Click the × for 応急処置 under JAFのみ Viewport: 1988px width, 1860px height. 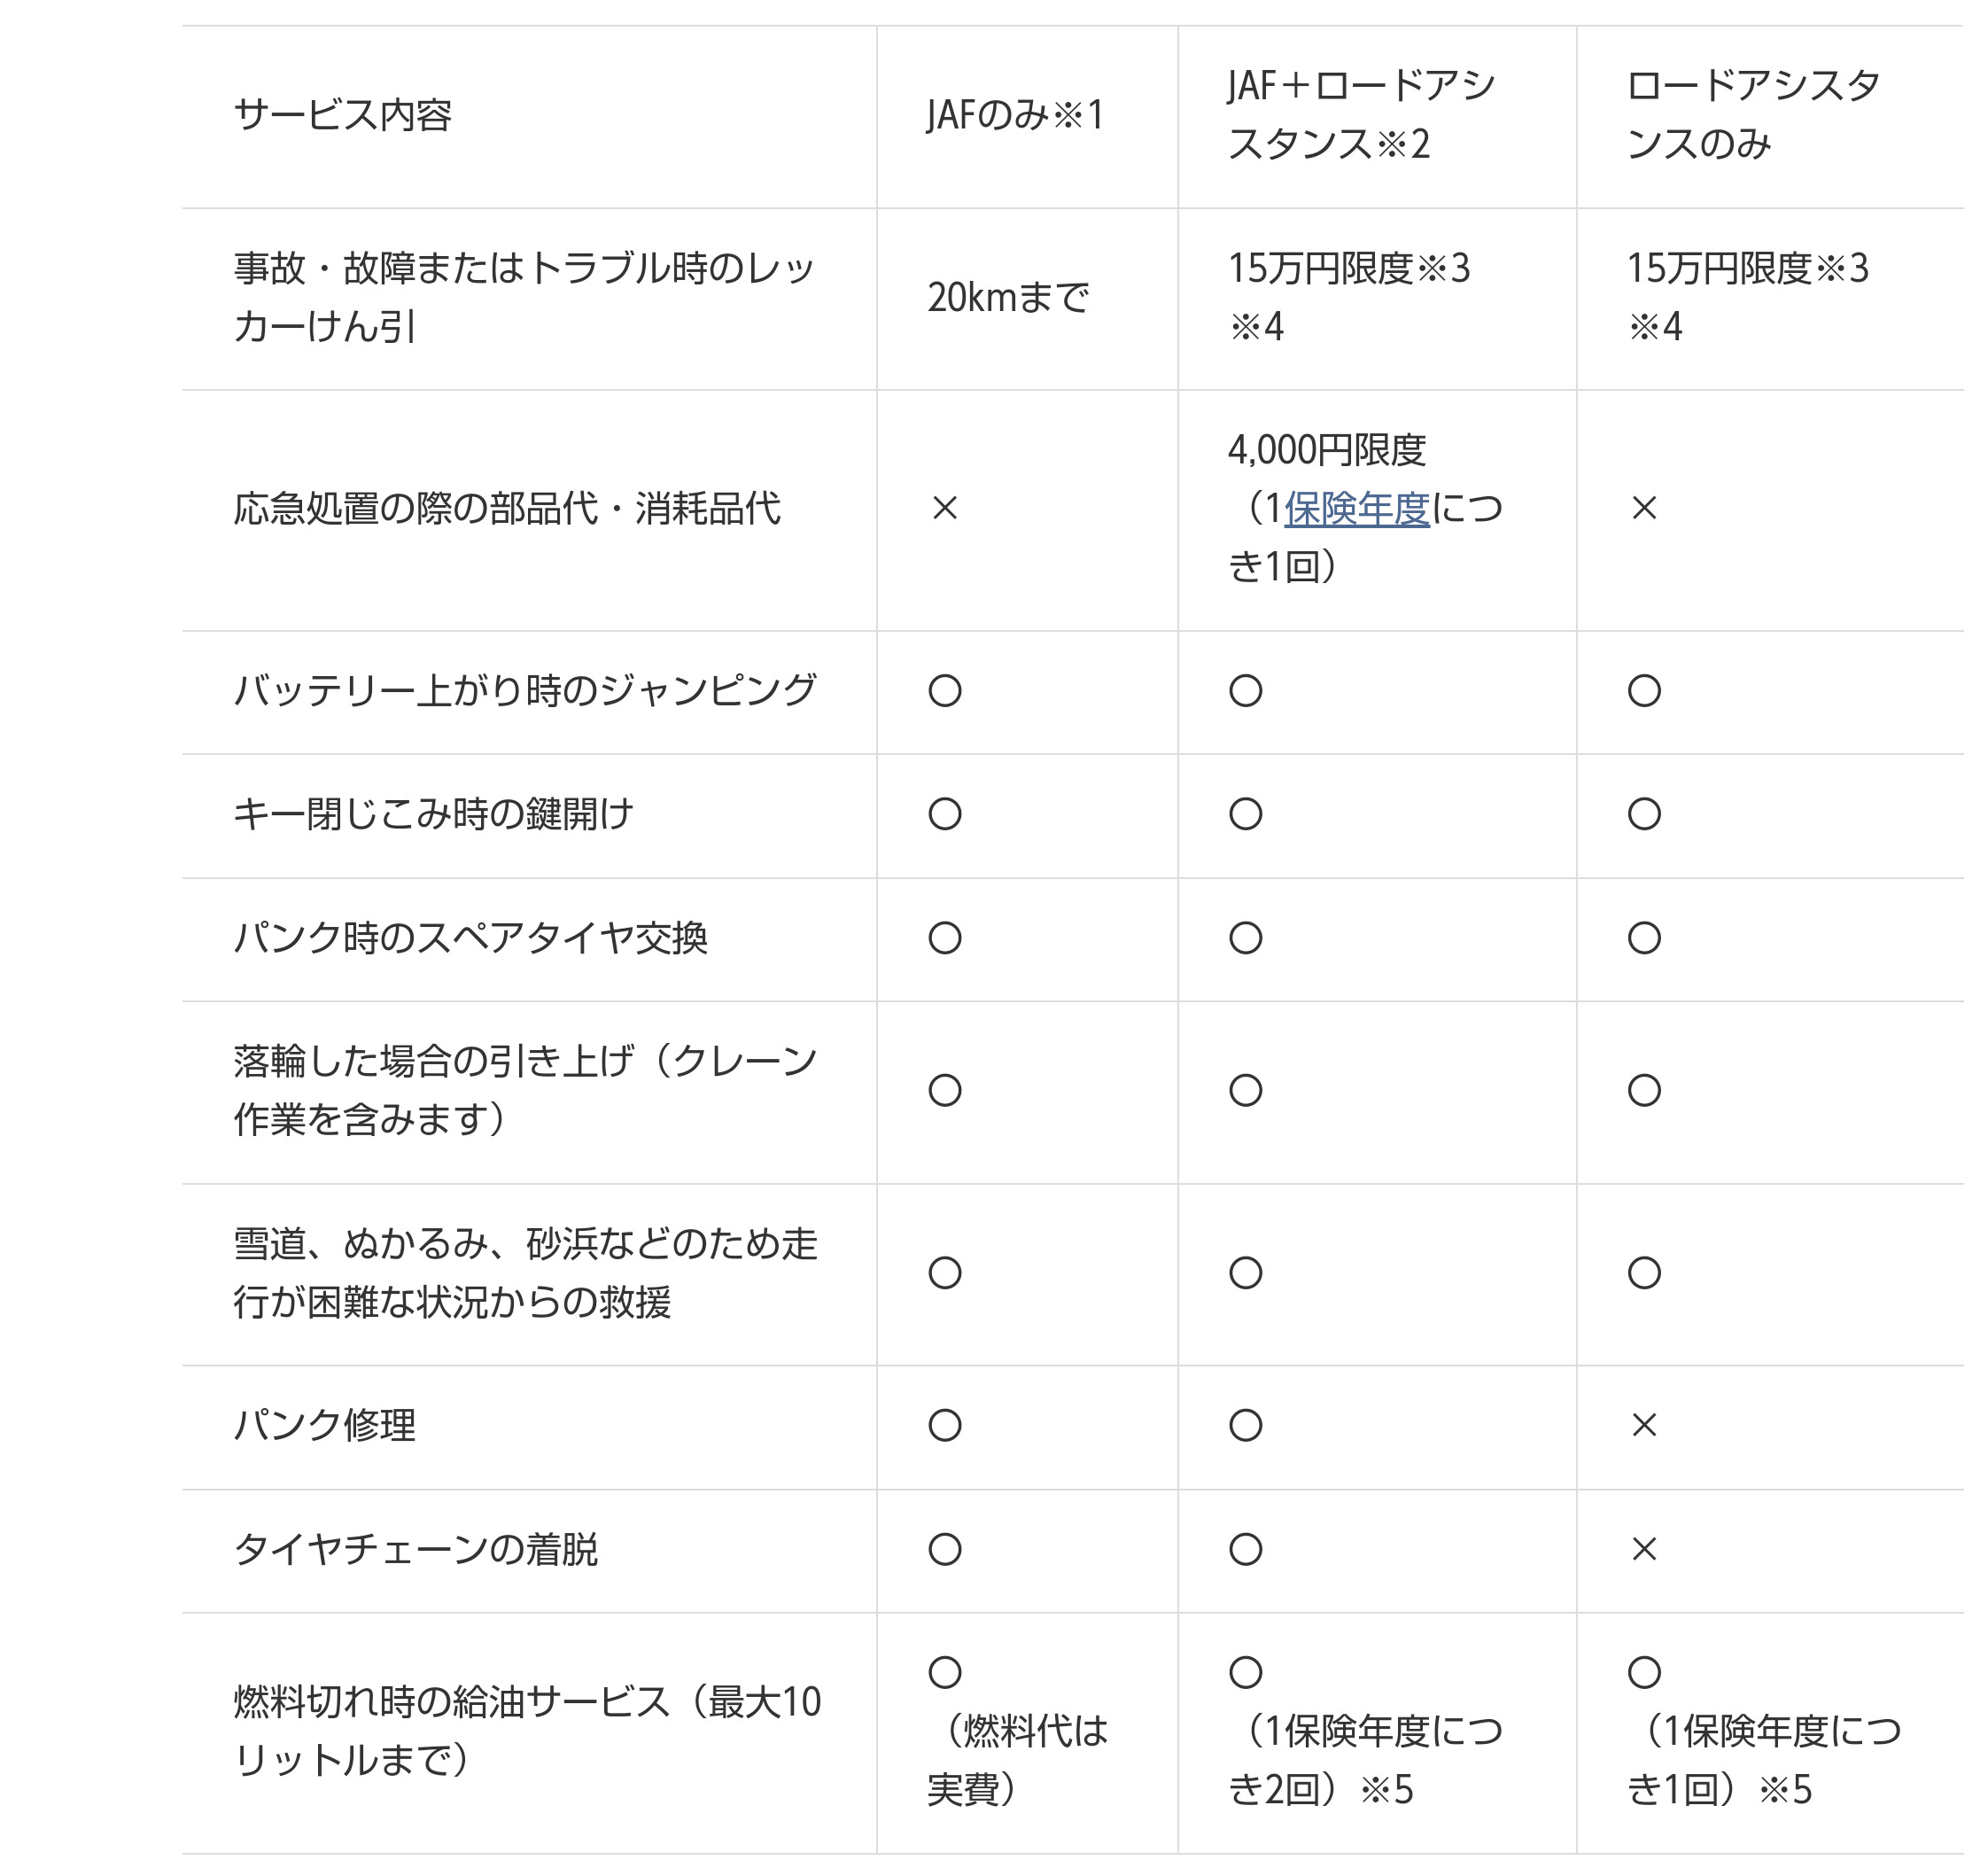944,509
